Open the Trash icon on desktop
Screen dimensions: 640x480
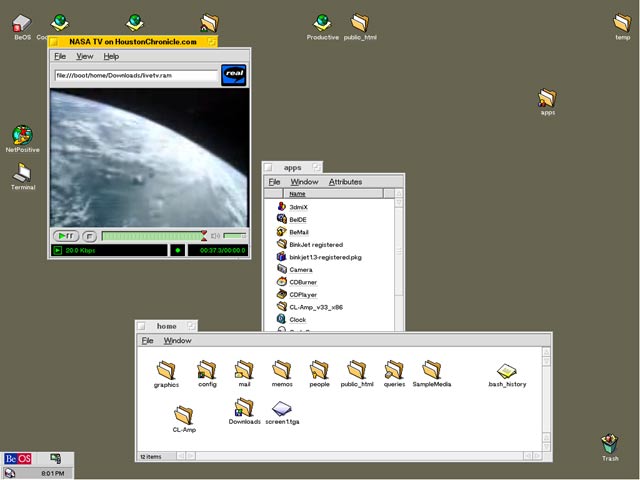610,443
